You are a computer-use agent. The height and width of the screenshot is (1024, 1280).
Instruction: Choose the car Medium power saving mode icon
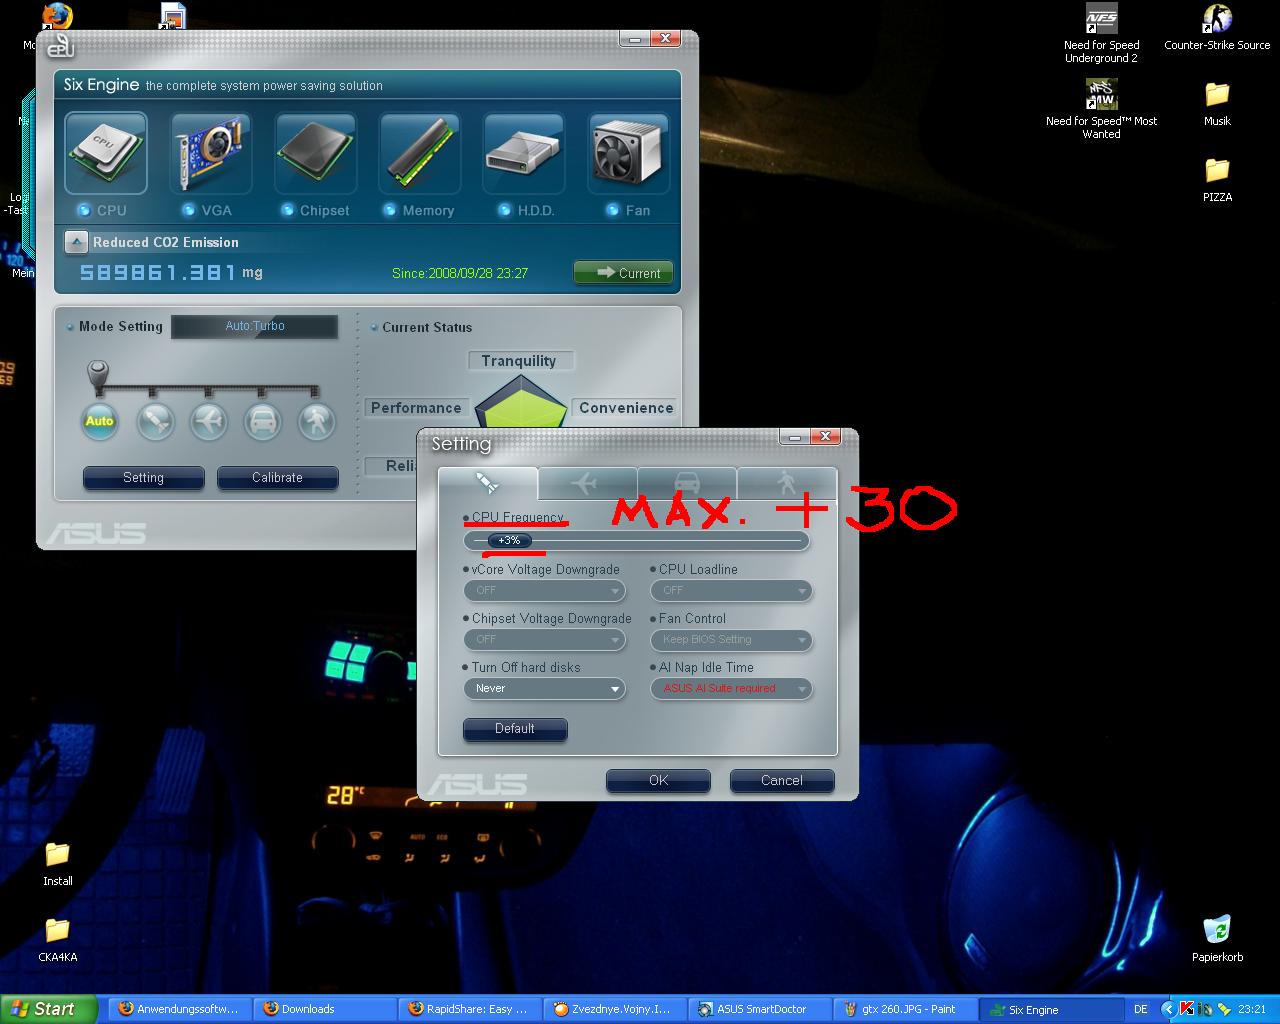point(263,422)
